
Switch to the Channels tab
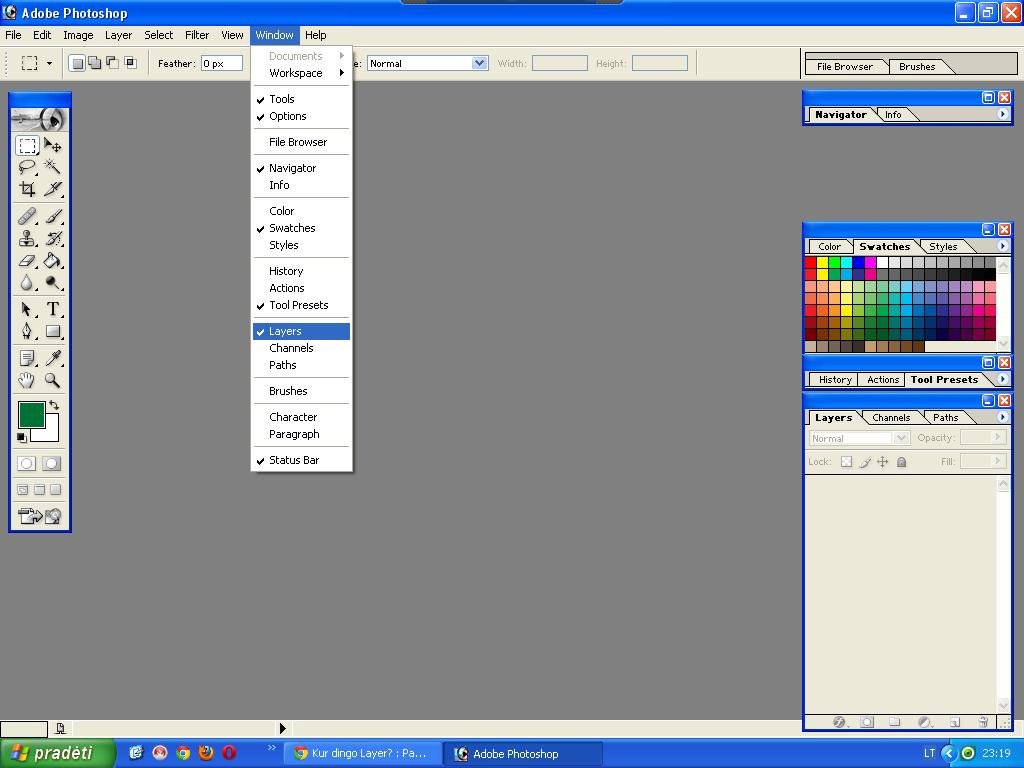pos(890,418)
